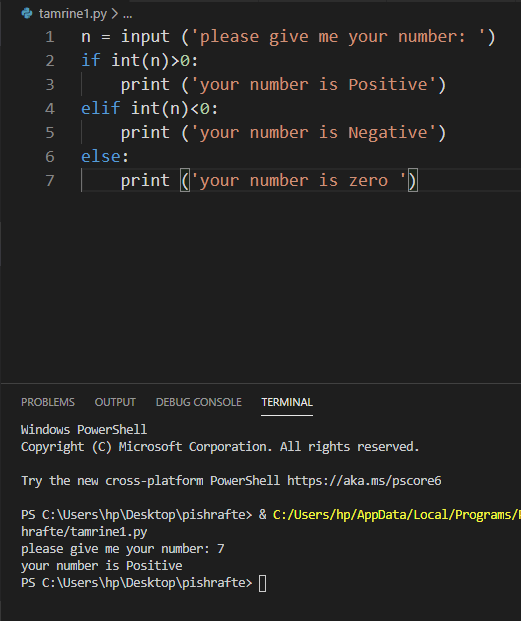Open tamrine1.py breadcrumb item

(x=73, y=14)
